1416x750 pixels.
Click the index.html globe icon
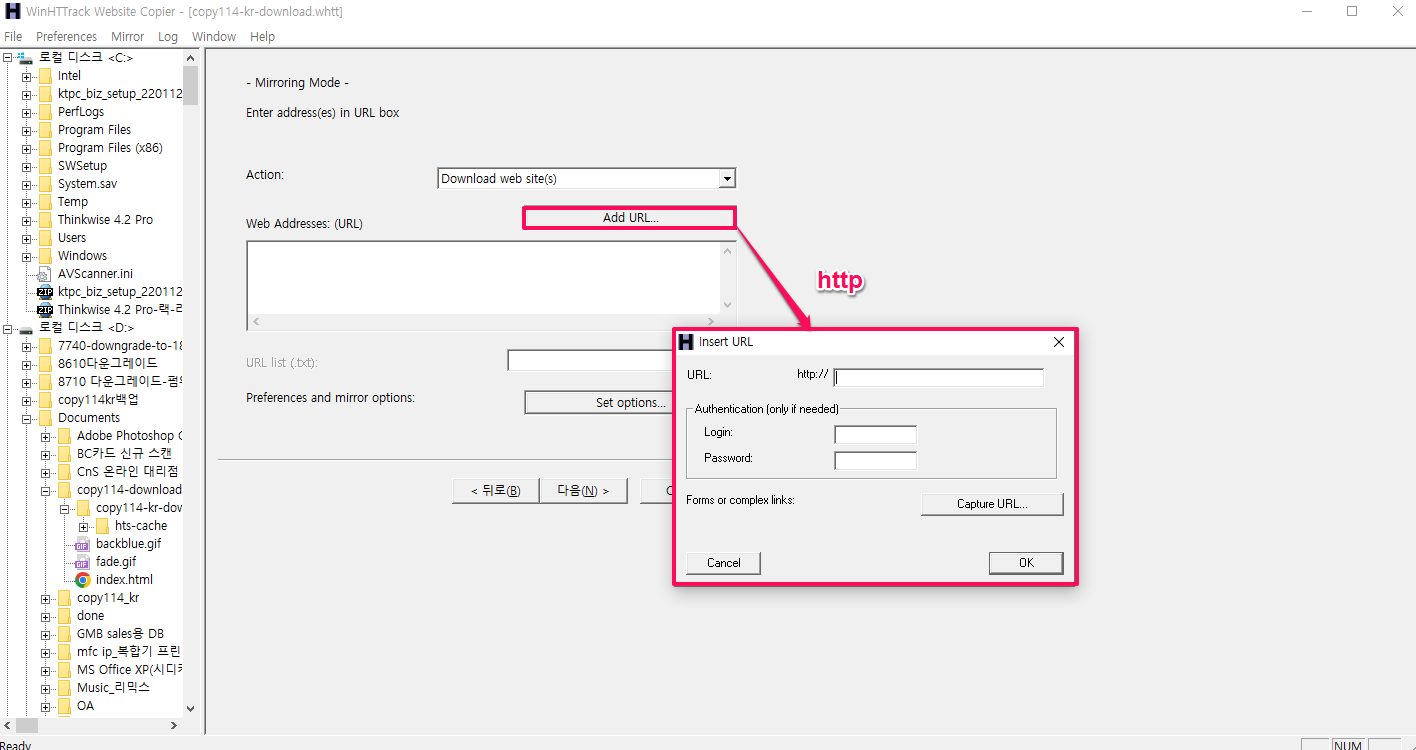click(81, 579)
